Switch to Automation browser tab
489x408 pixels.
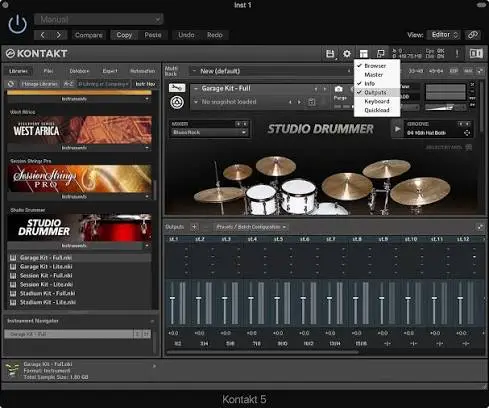(x=142, y=71)
